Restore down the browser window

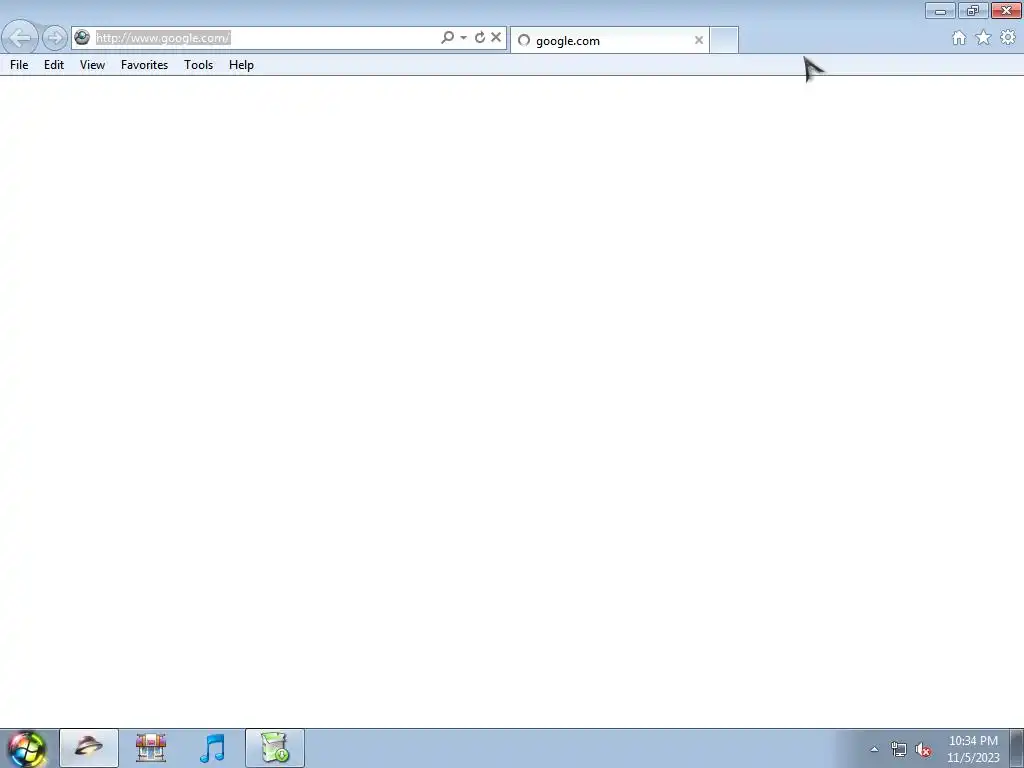click(973, 10)
